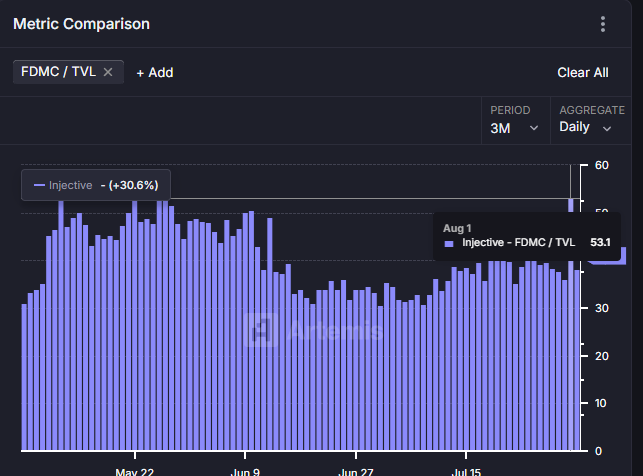Click the 30 y-axis value
The image size is (643, 476).
tap(602, 308)
